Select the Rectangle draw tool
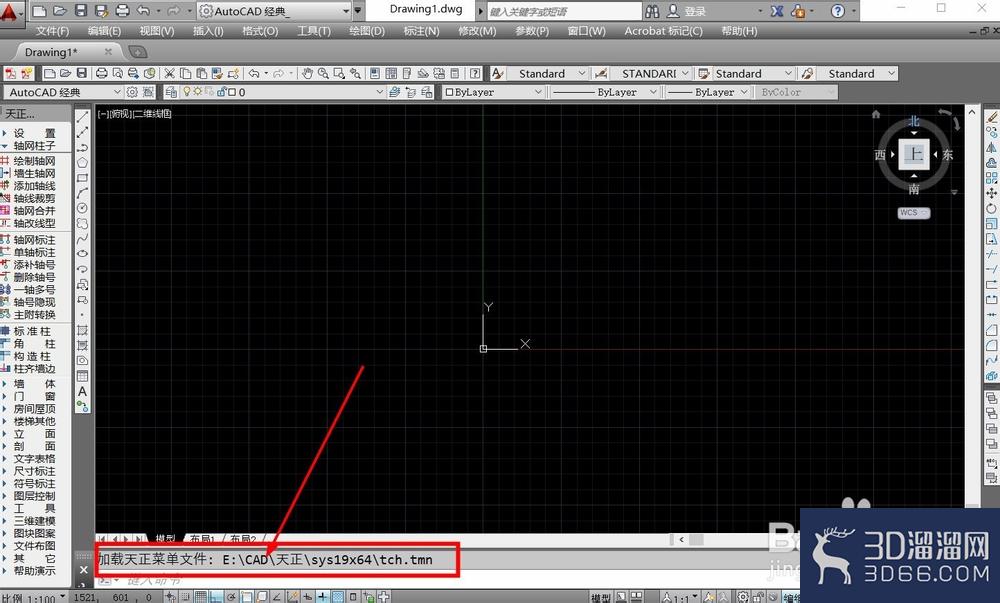 82,178
